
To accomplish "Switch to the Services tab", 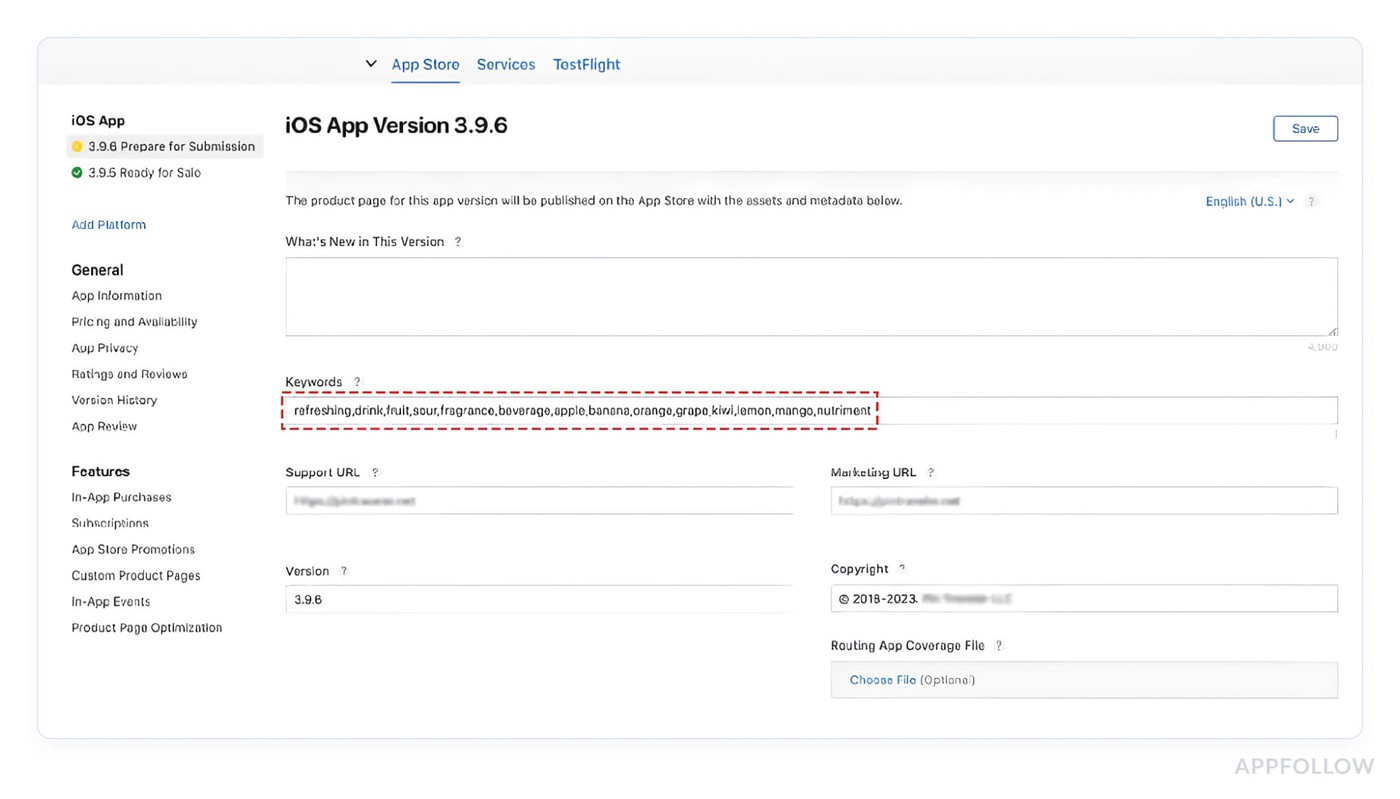I will pos(505,64).
